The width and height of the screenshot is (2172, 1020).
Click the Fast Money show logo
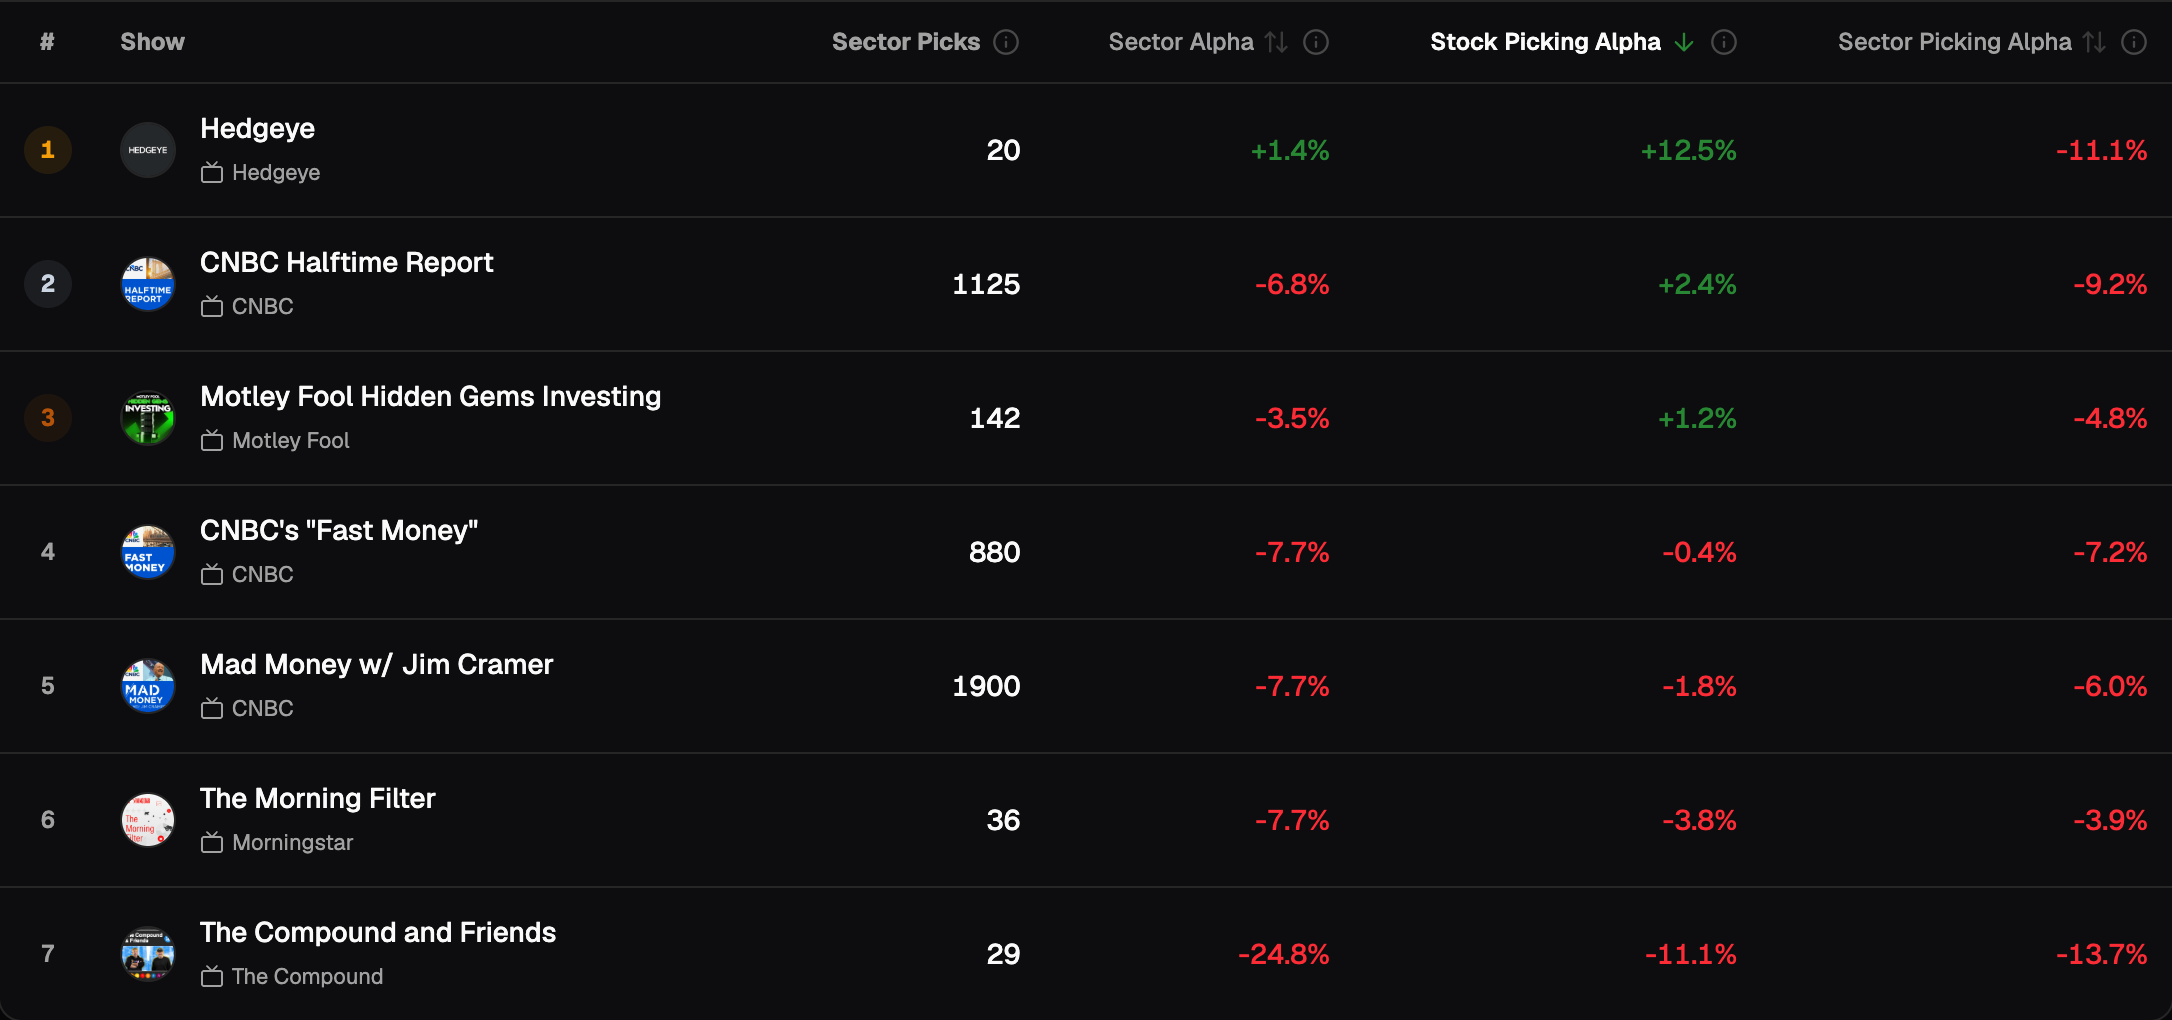[x=148, y=552]
